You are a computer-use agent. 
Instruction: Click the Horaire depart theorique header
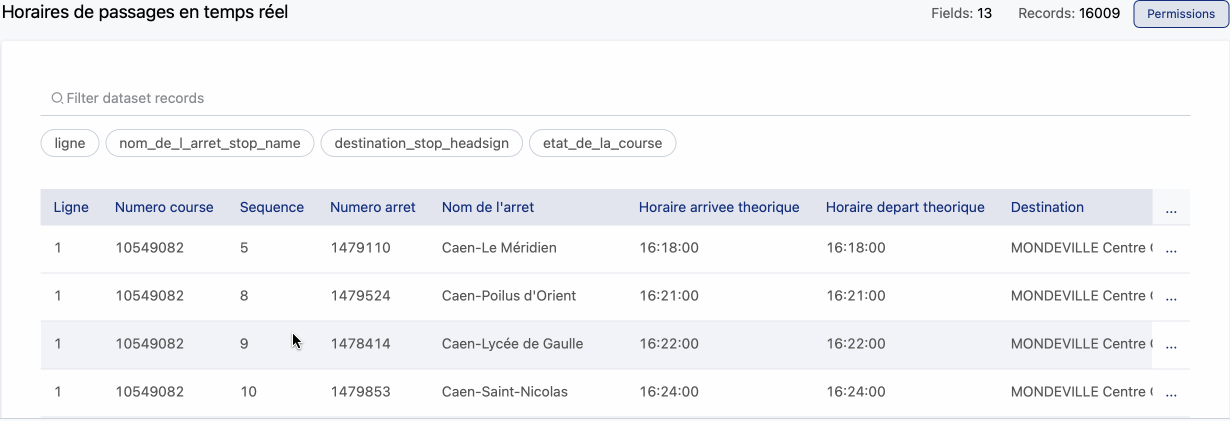[x=905, y=207]
